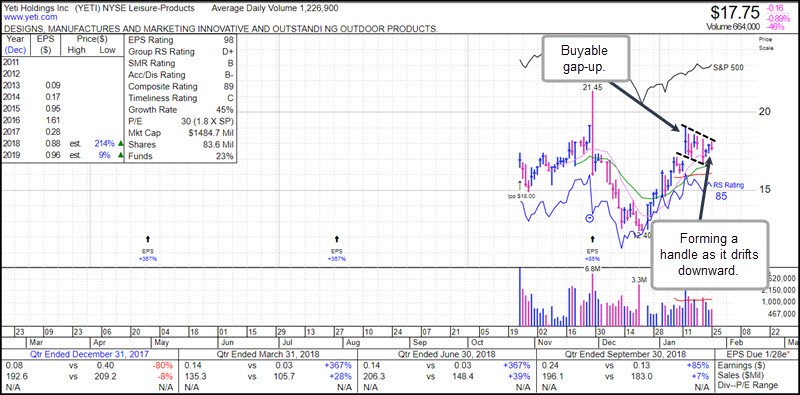Select the P/E 30 (1.8 X SP) row
Viewport: 800px width, 395px height.
pos(181,121)
